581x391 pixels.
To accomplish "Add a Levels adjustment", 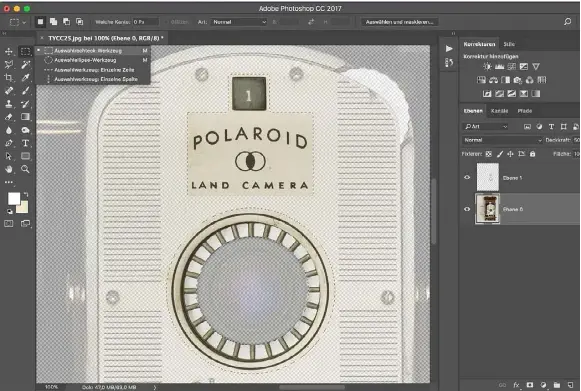I will pyautogui.click(x=499, y=67).
